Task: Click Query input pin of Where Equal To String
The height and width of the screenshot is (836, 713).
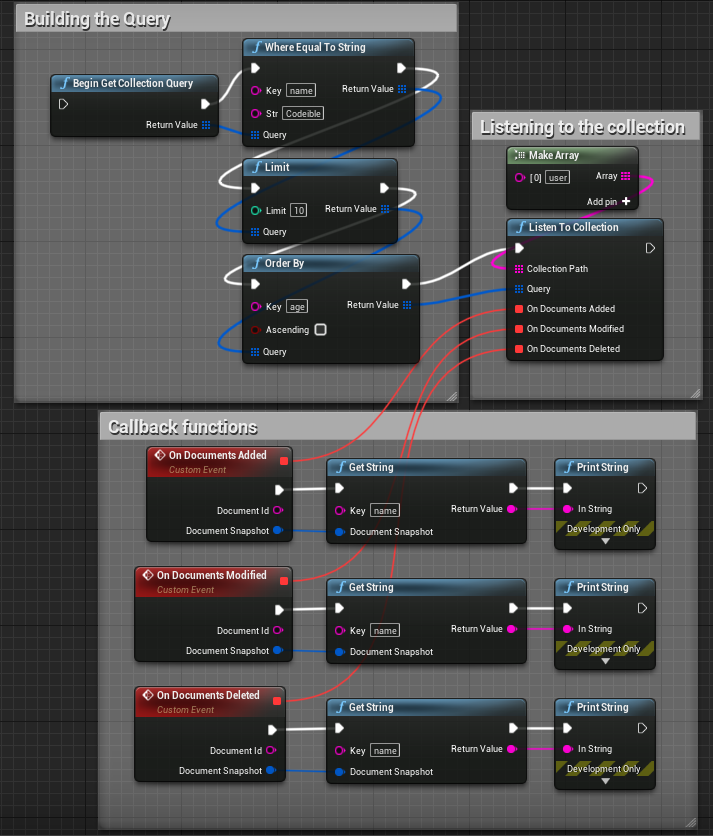Action: pyautogui.click(x=255, y=135)
